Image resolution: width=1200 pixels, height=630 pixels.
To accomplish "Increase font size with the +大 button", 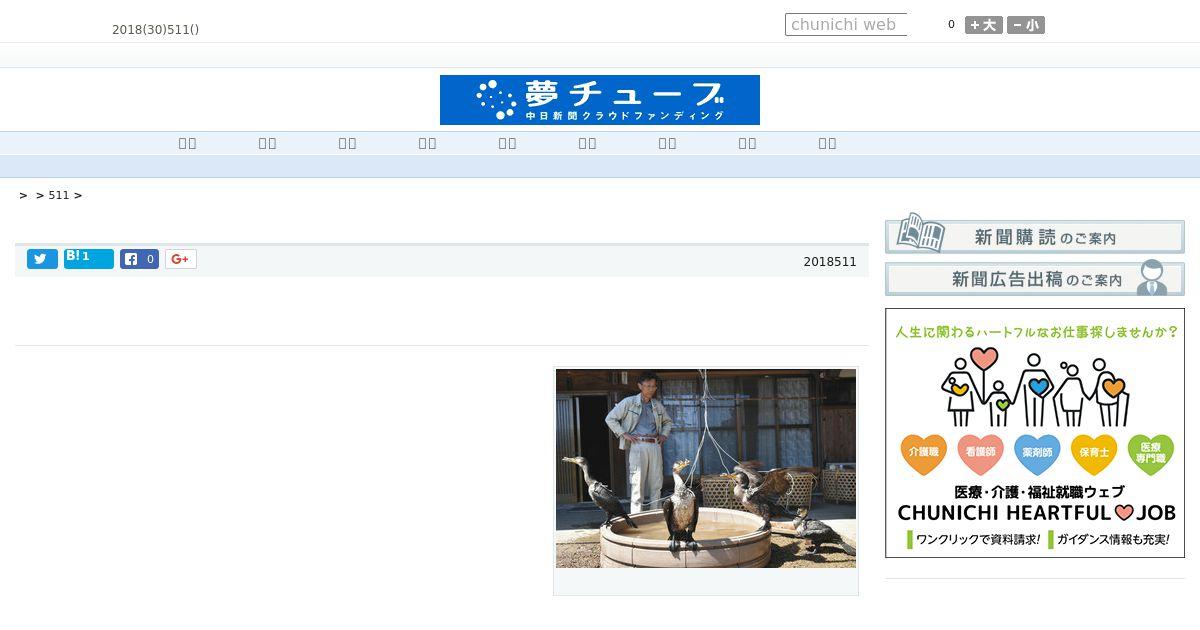I will tap(984, 25).
